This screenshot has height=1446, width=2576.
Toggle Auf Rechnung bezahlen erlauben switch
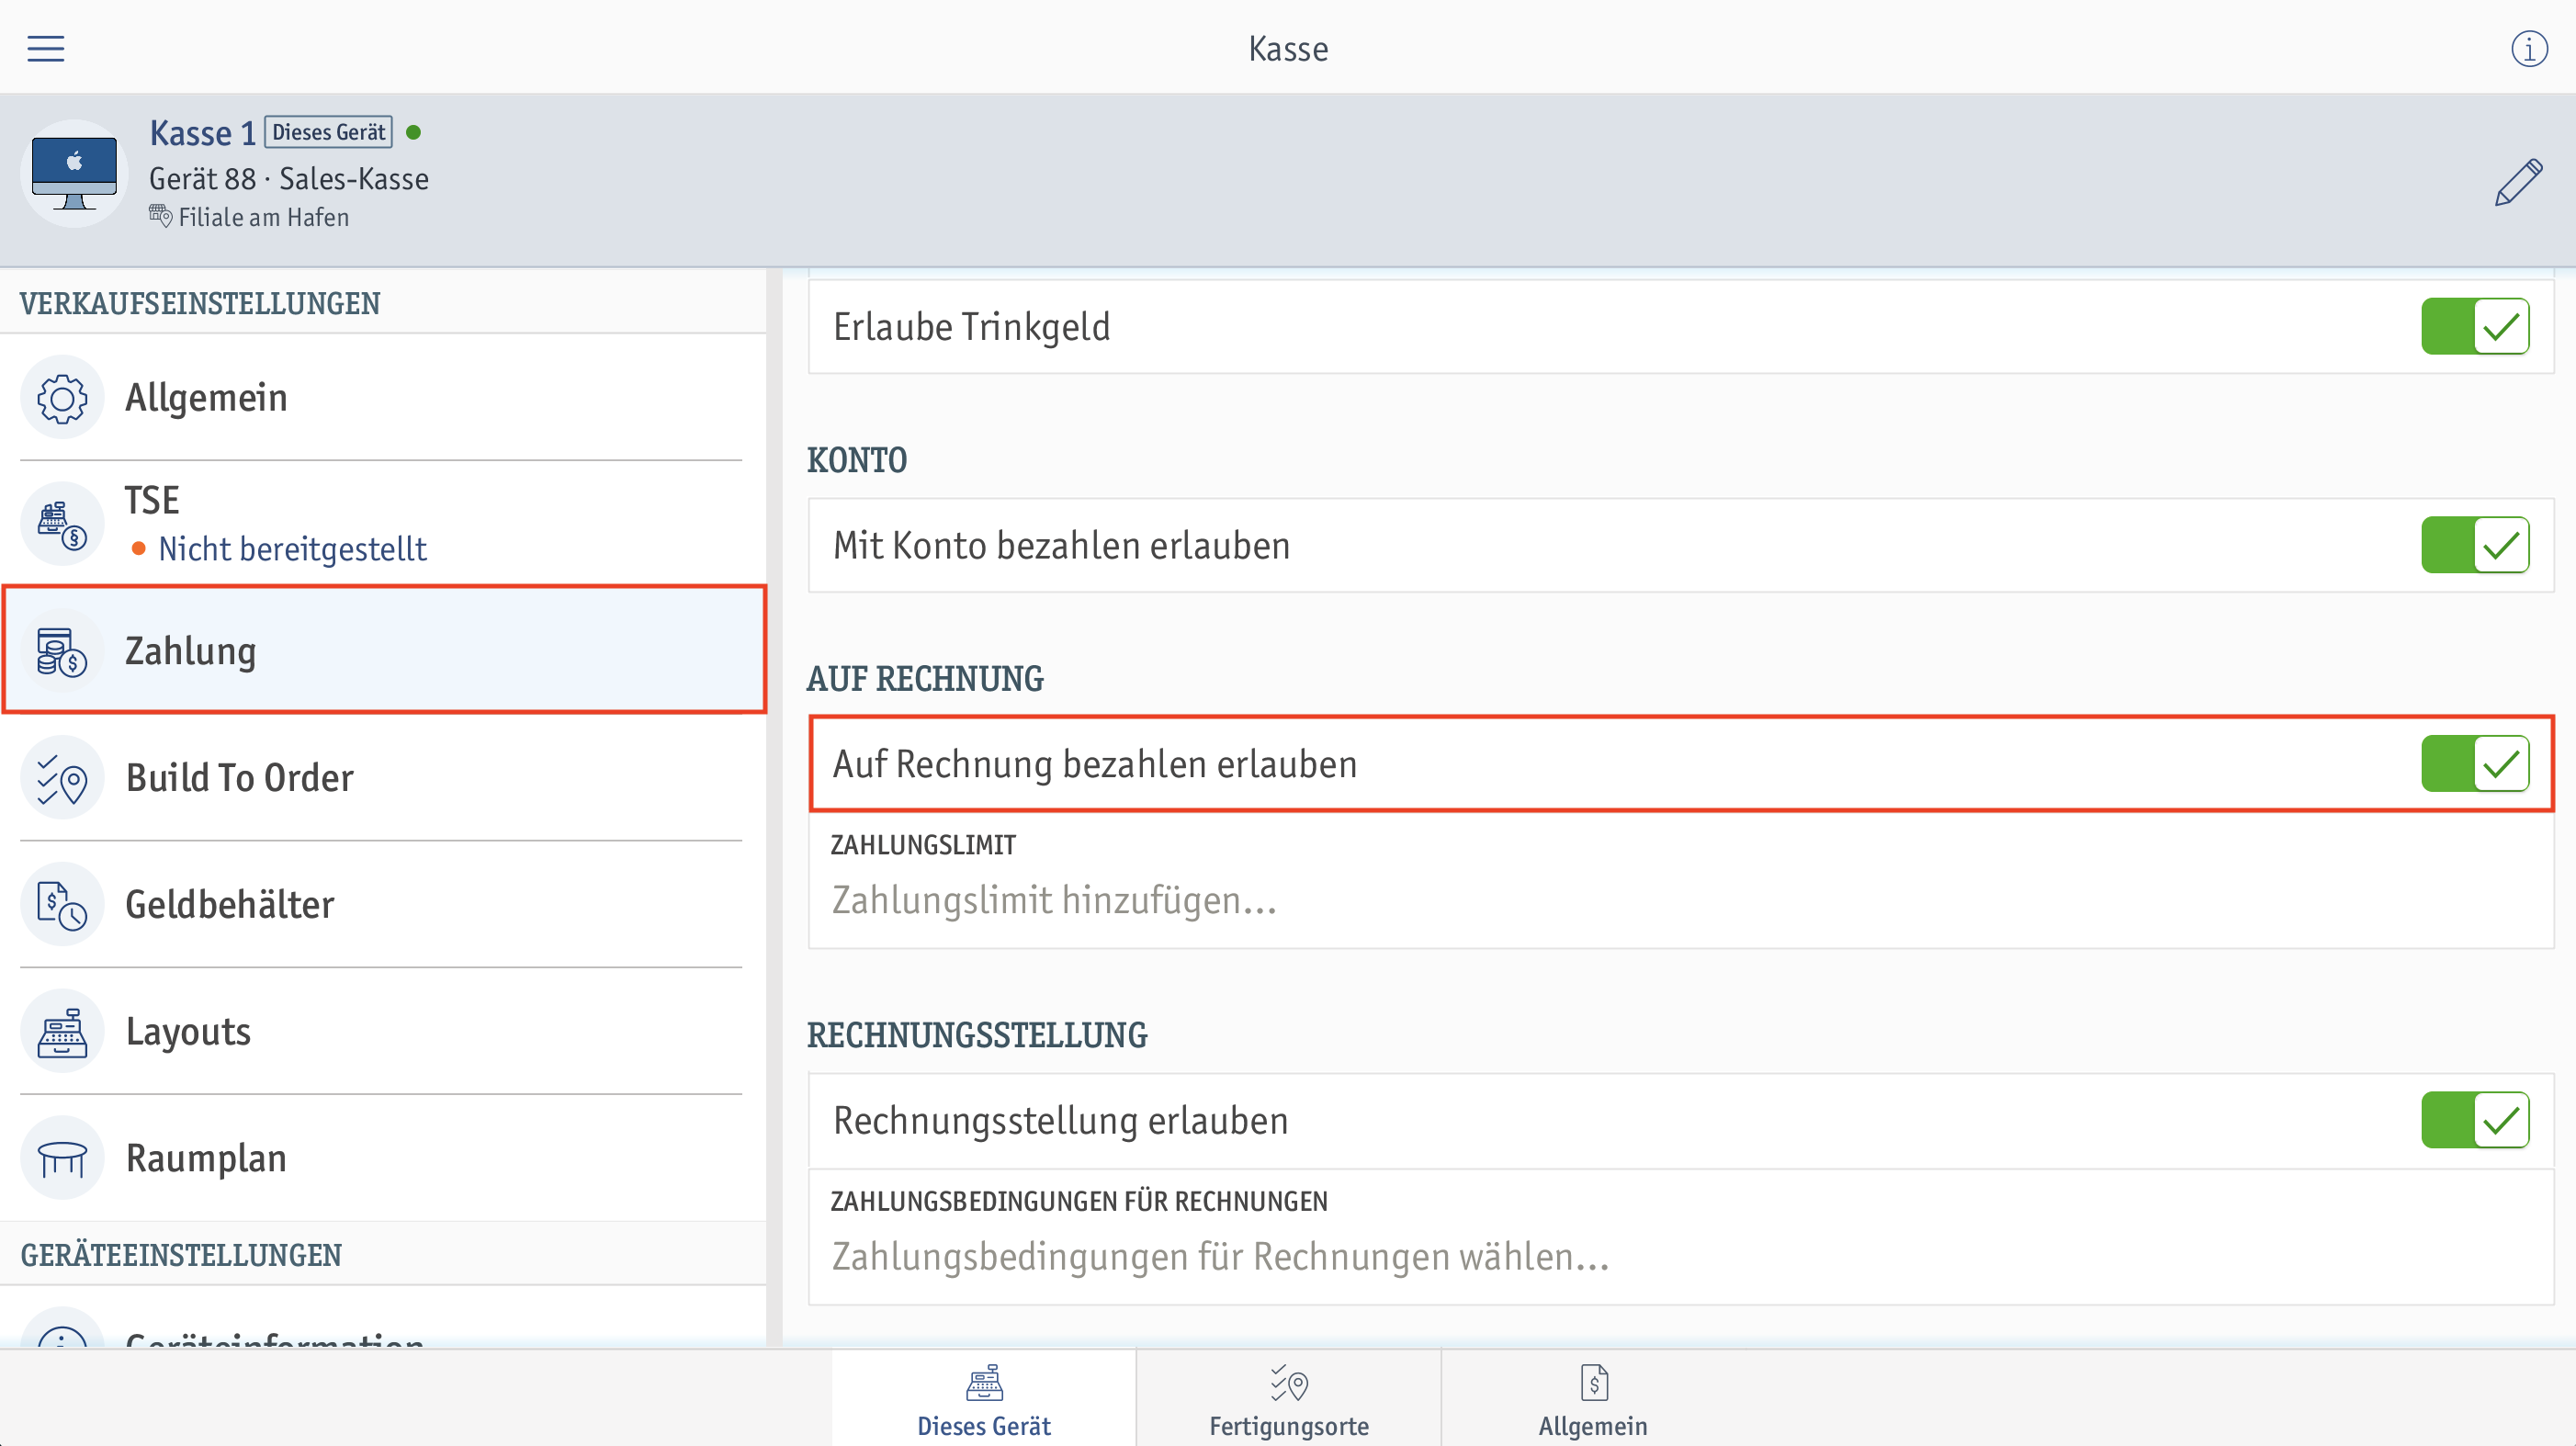point(2475,764)
